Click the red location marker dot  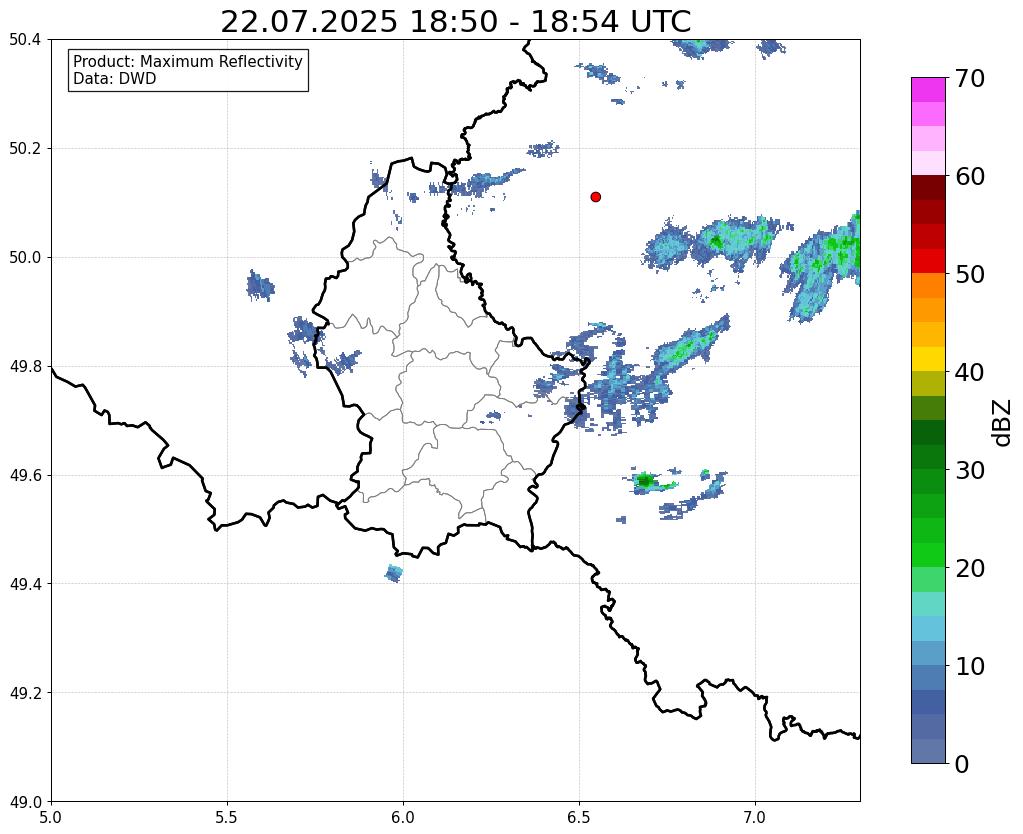[595, 197]
